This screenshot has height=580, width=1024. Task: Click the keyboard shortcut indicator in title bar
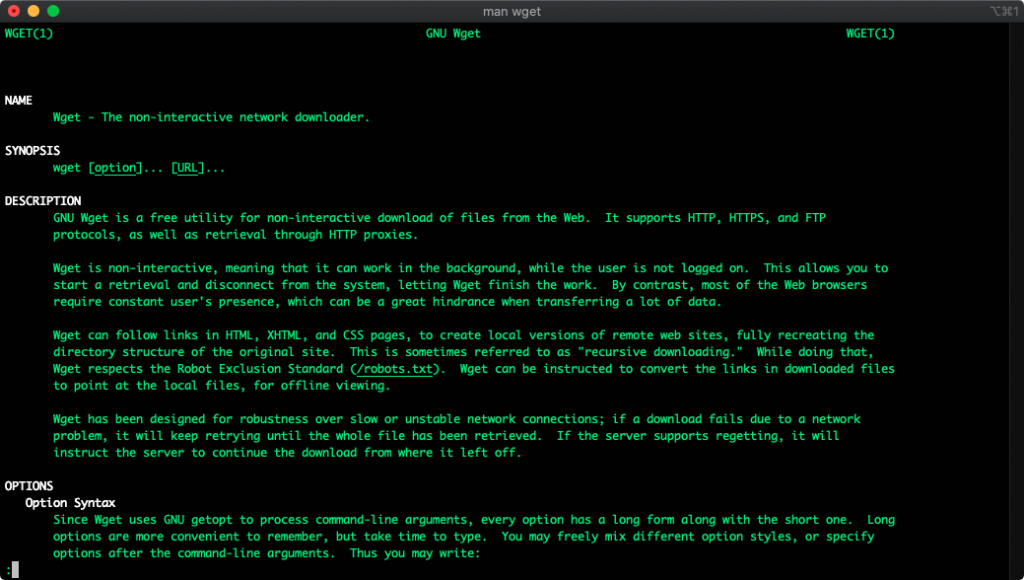coord(1004,11)
